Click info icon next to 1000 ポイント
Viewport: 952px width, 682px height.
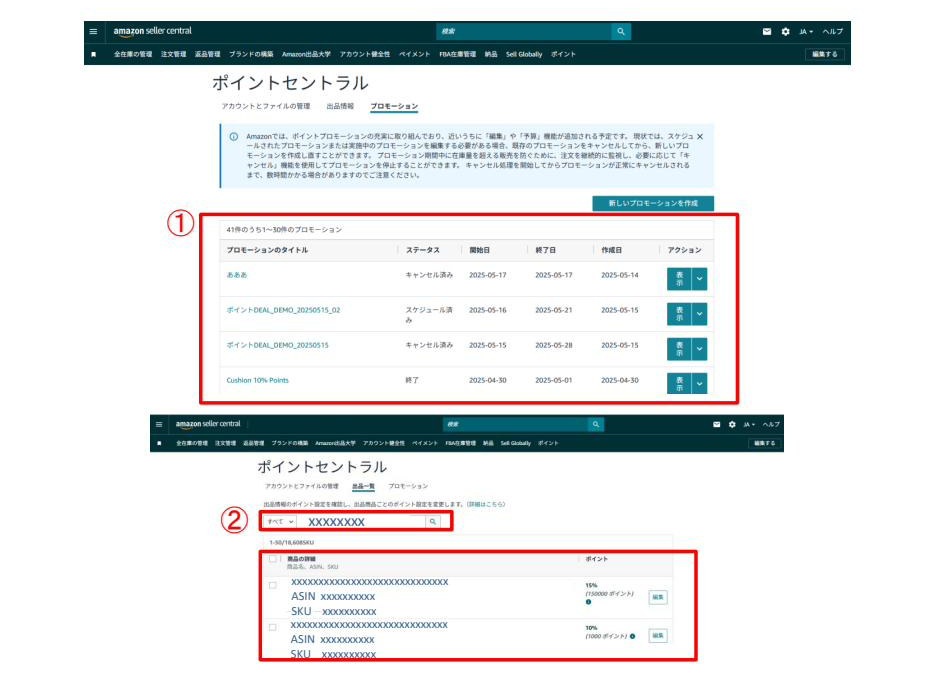(632, 636)
